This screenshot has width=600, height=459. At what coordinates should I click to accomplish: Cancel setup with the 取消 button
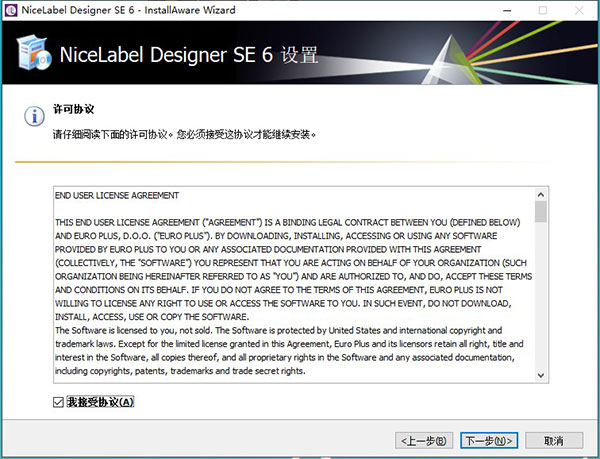pos(554,441)
